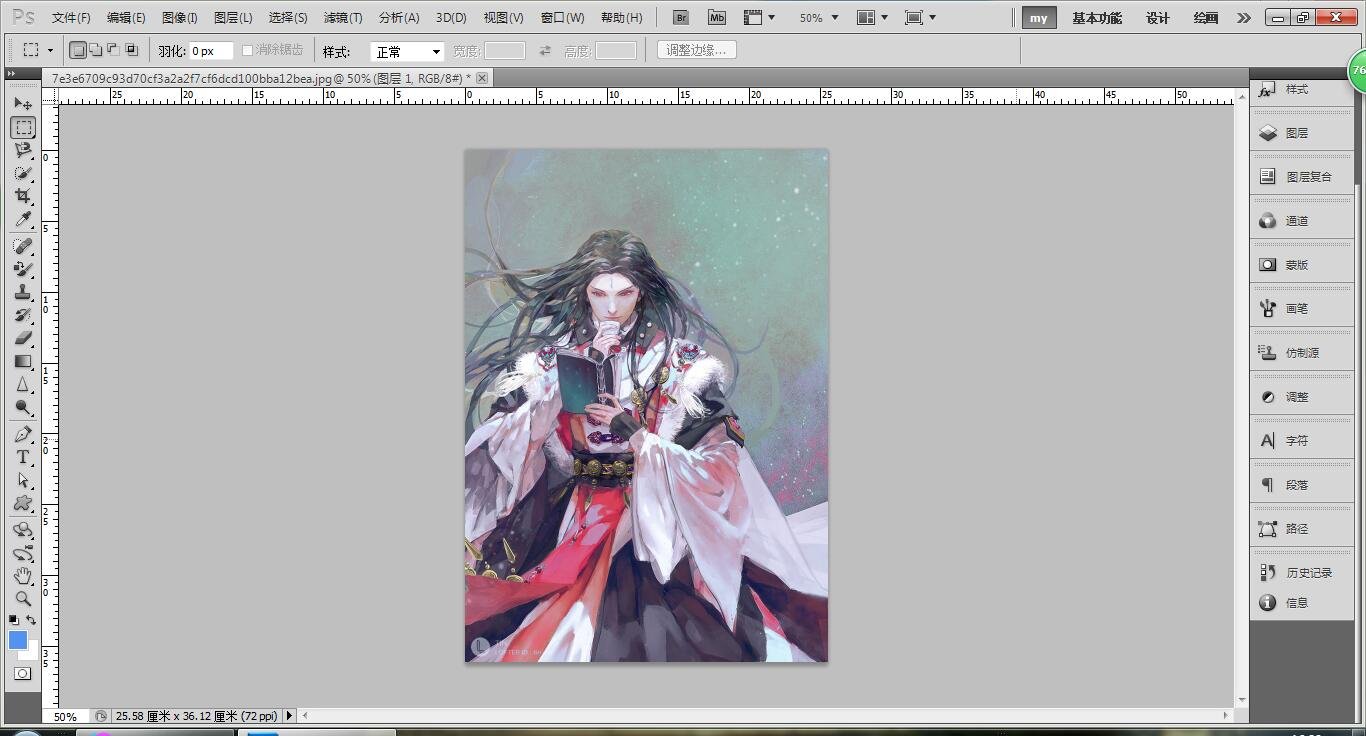Screen dimensions: 1366x736
Task: Click the 羽化 feather input field
Action: (x=211, y=51)
